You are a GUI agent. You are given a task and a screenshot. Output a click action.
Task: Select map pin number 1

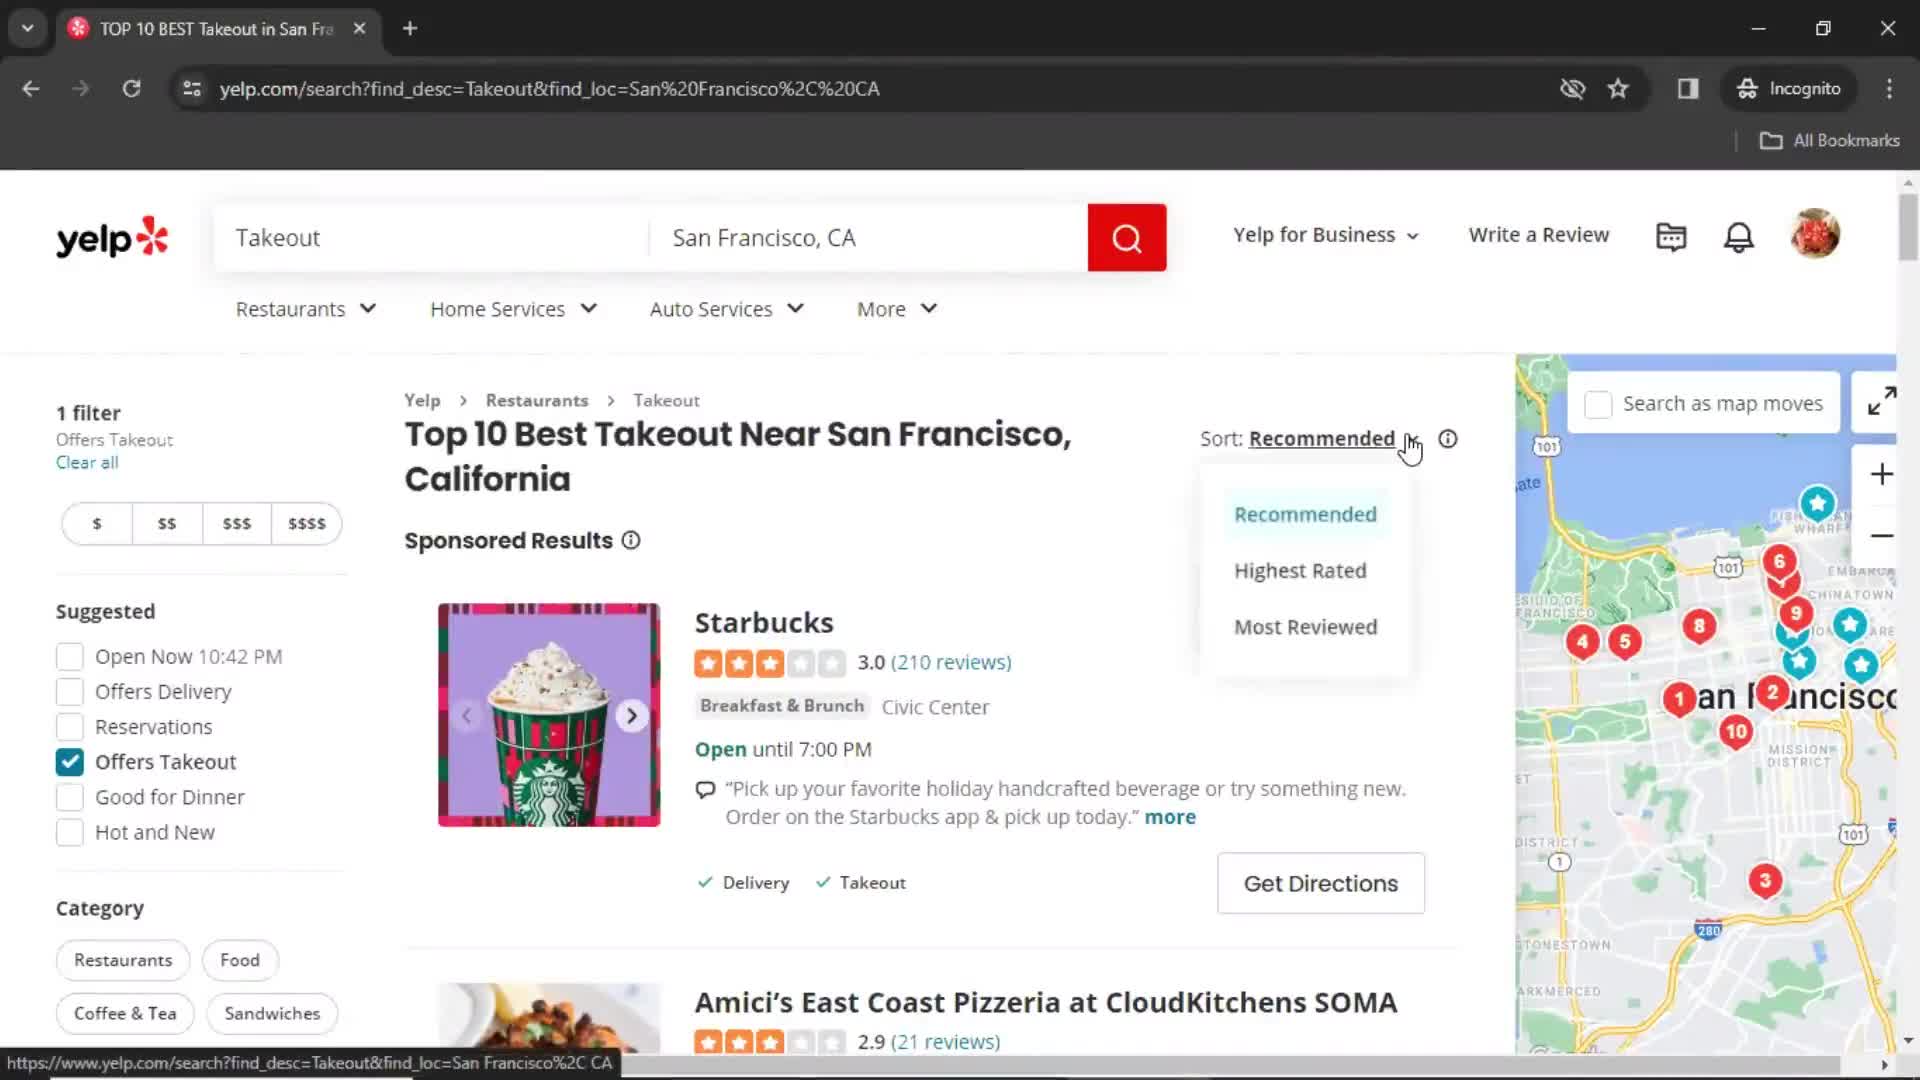click(1679, 698)
